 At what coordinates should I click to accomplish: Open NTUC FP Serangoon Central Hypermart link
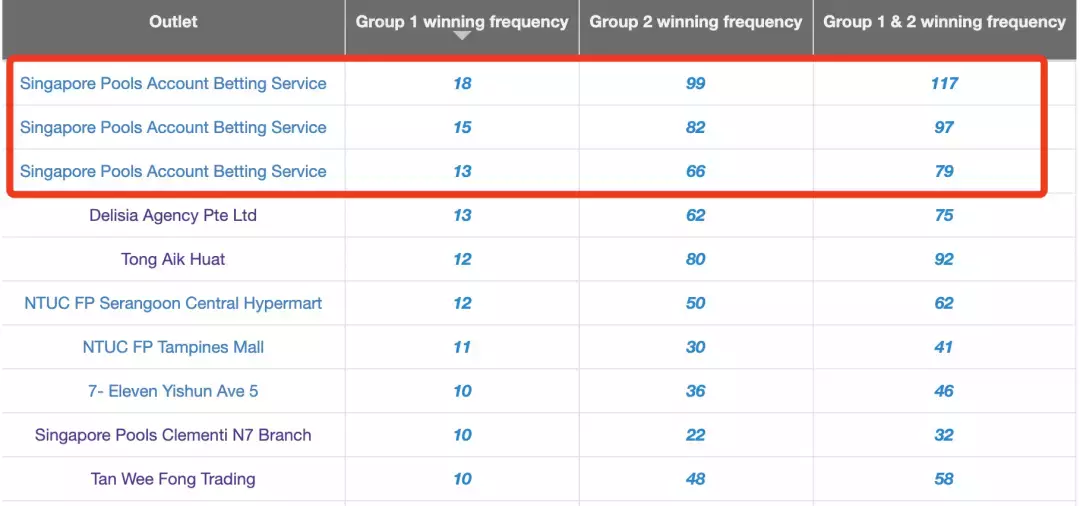pyautogui.click(x=173, y=303)
